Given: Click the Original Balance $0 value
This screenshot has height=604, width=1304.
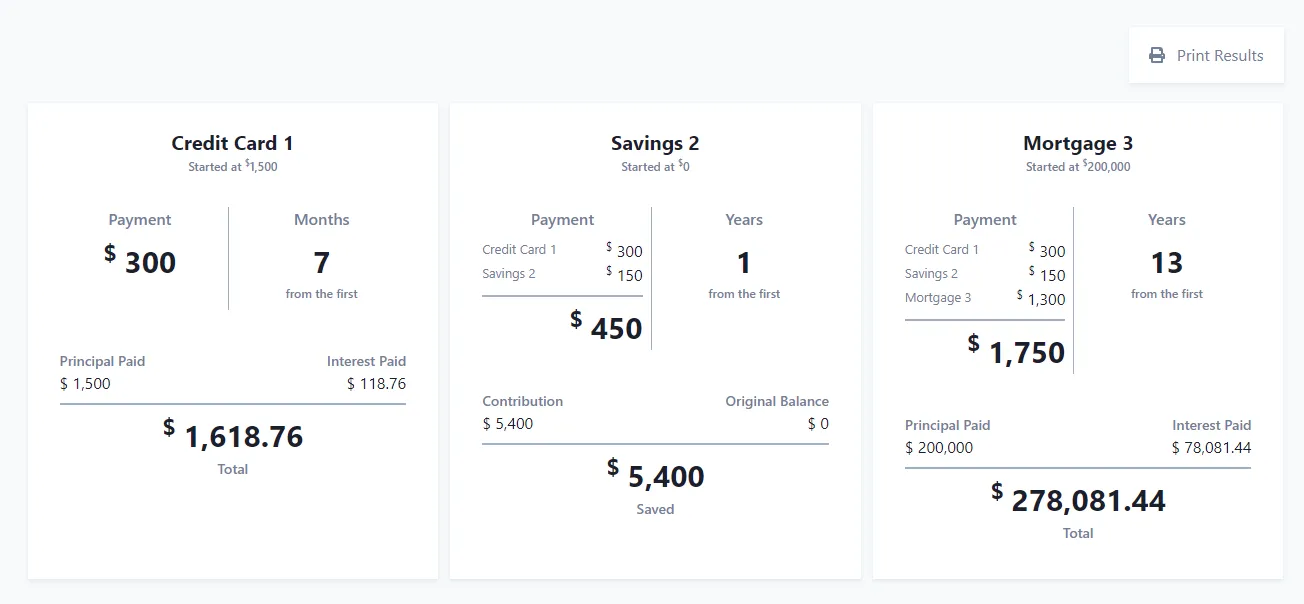Looking at the screenshot, I should tap(818, 423).
